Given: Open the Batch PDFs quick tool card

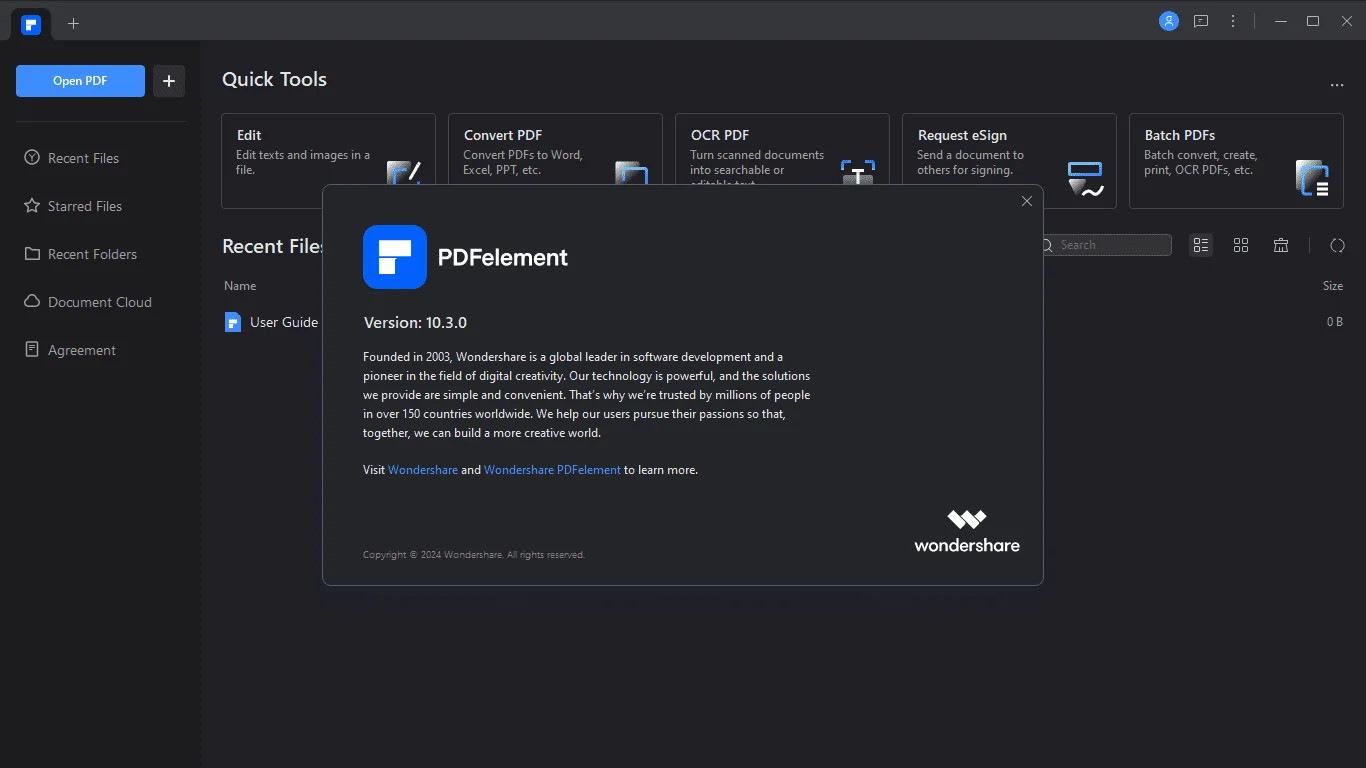Looking at the screenshot, I should (x=1236, y=161).
